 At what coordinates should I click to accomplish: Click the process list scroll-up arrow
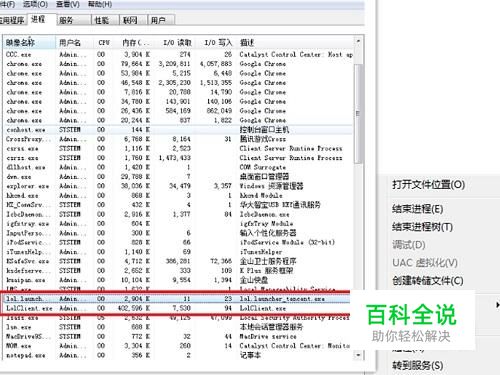pos(358,41)
